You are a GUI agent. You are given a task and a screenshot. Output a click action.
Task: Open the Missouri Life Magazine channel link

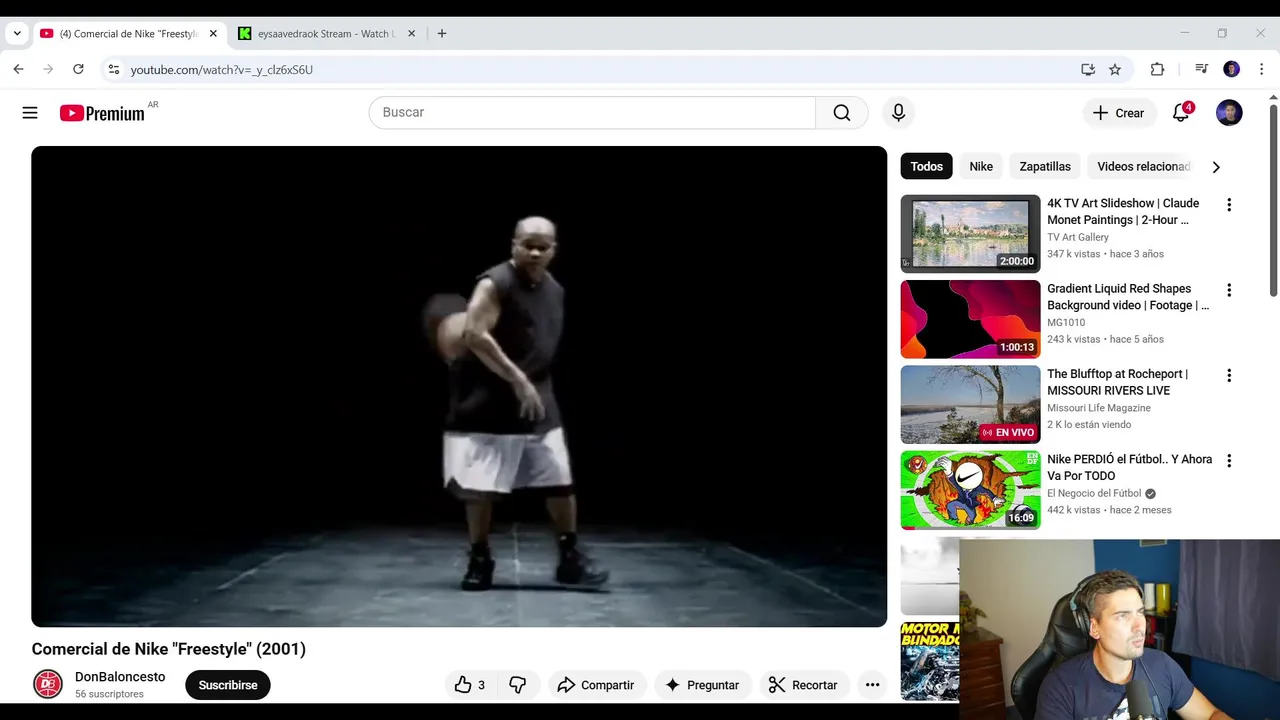[1099, 408]
